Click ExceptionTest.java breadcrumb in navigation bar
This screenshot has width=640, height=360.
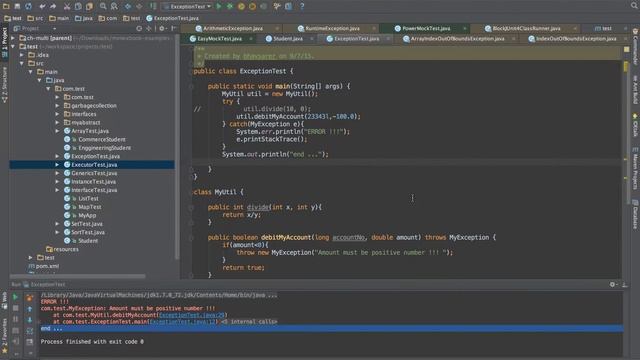pyautogui.click(x=172, y=18)
